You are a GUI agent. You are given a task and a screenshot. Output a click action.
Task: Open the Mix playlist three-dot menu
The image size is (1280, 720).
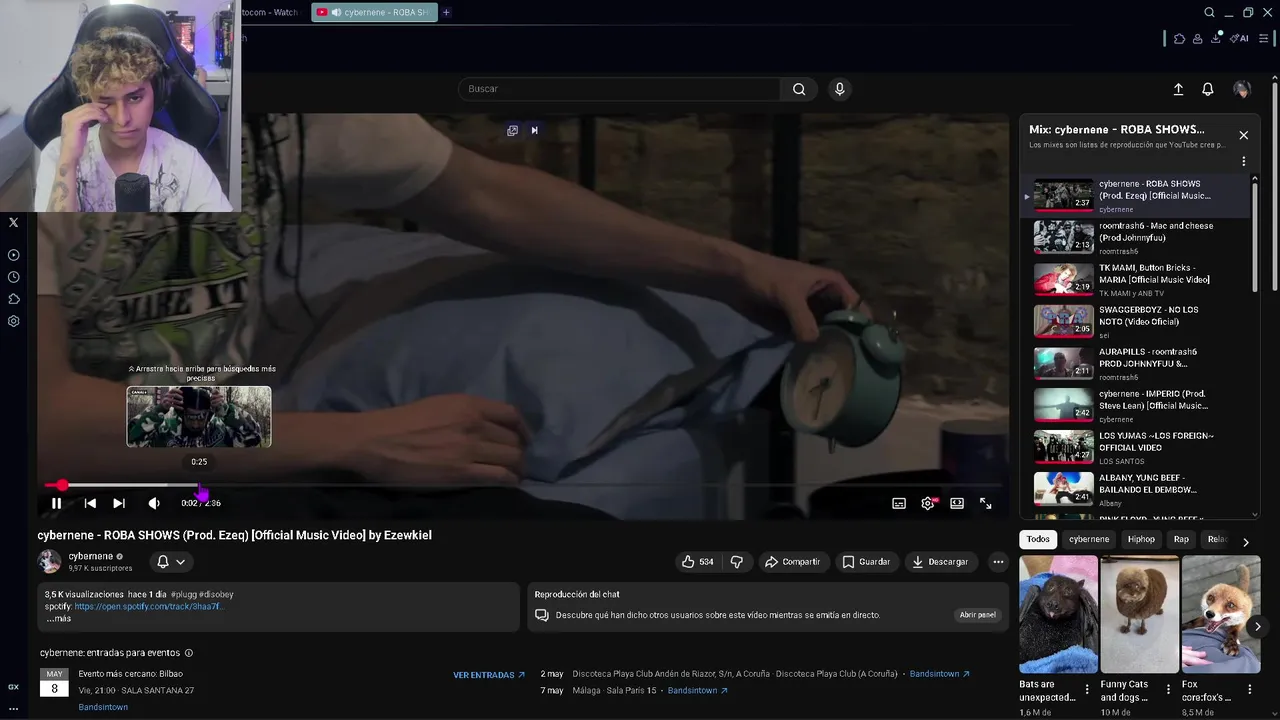point(1244,161)
